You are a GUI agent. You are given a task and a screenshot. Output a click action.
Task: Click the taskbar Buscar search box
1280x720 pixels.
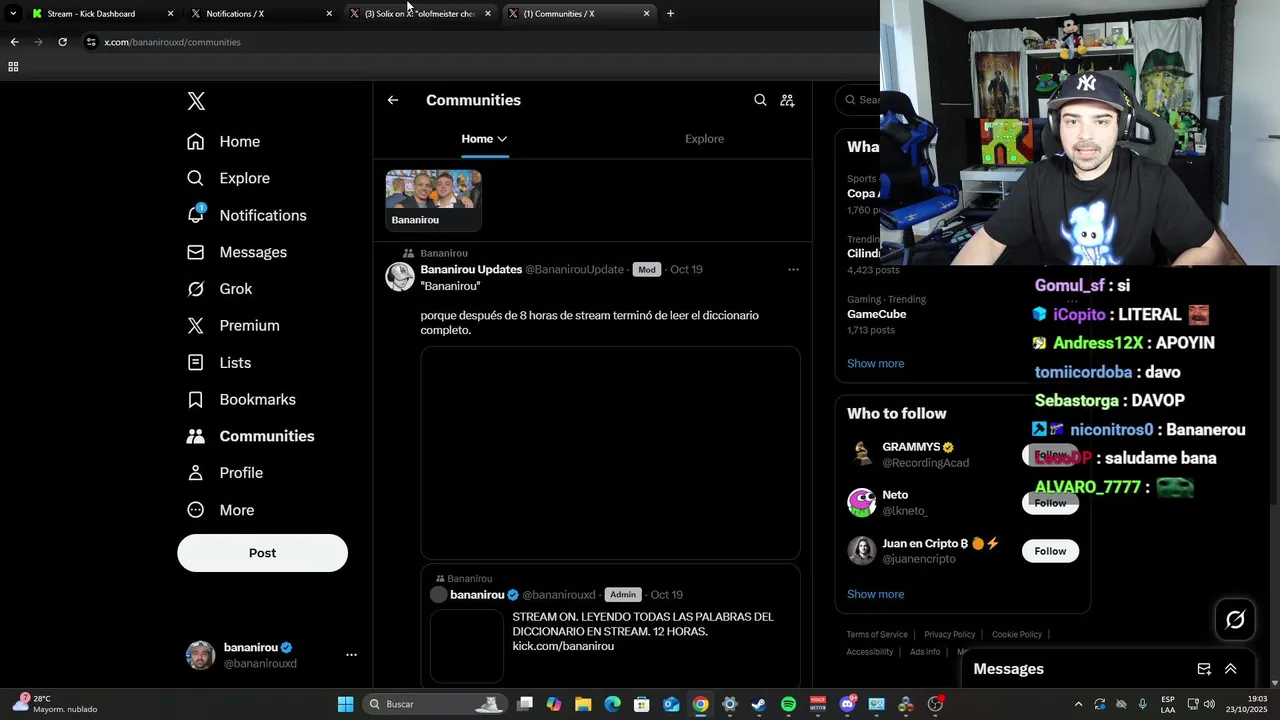[433, 704]
